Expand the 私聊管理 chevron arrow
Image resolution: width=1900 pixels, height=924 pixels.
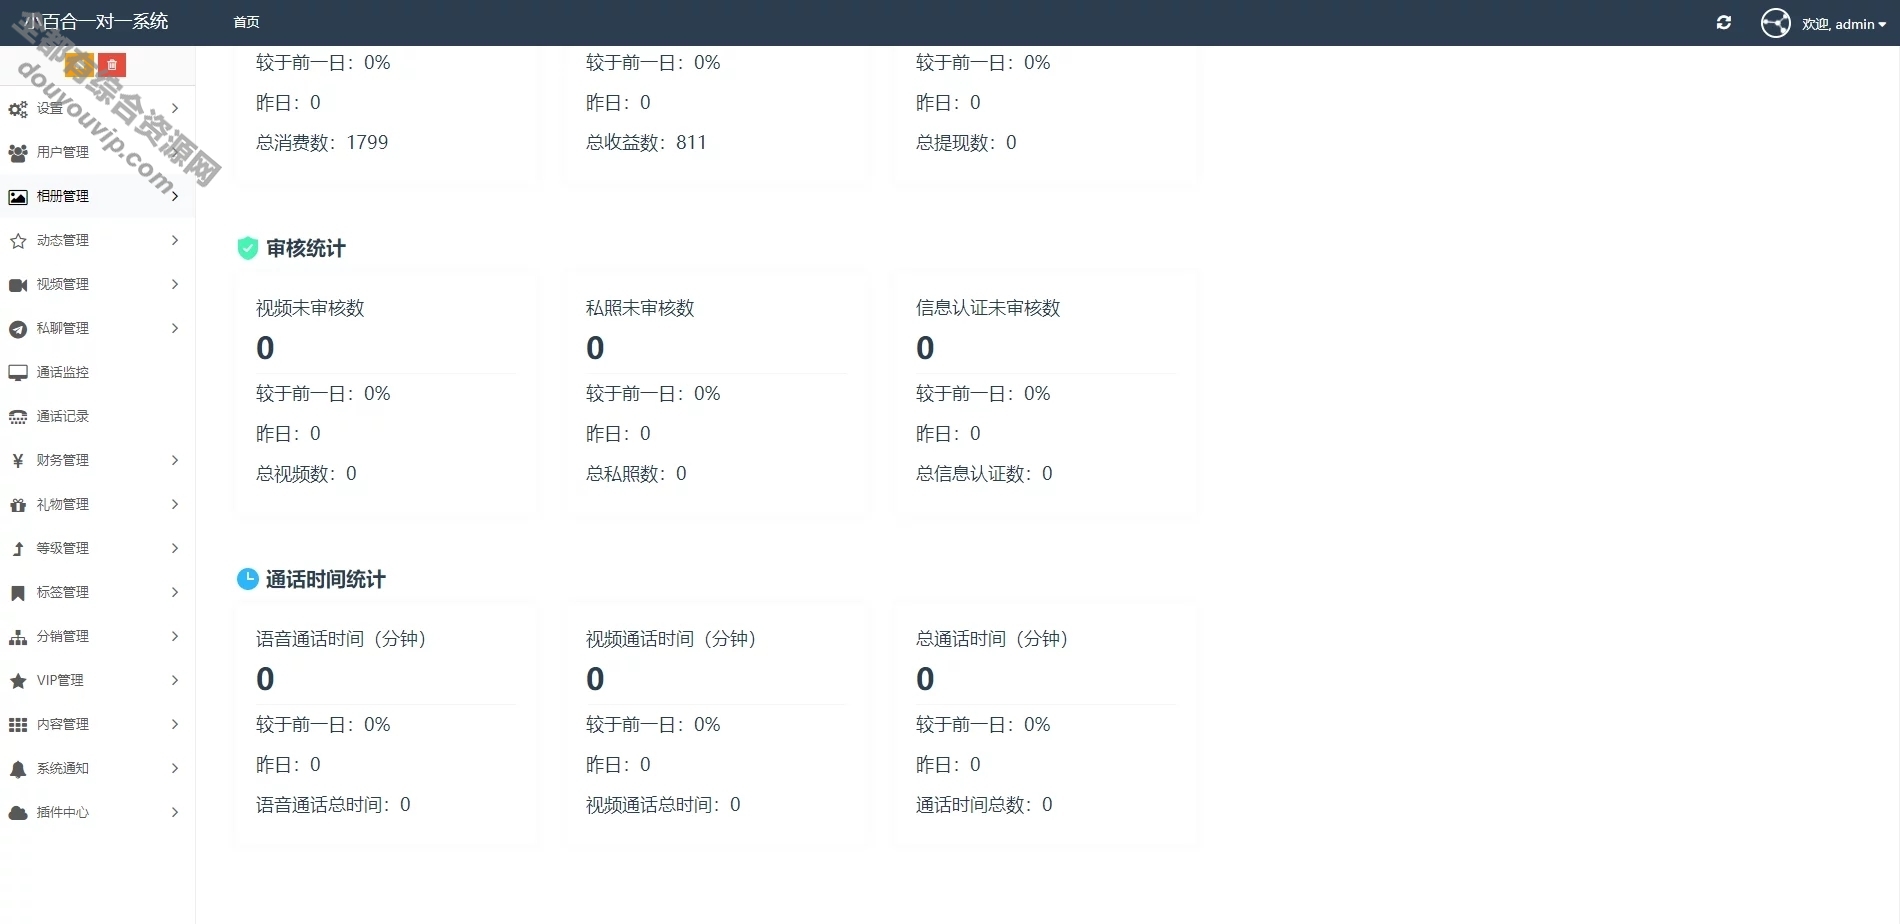(175, 328)
